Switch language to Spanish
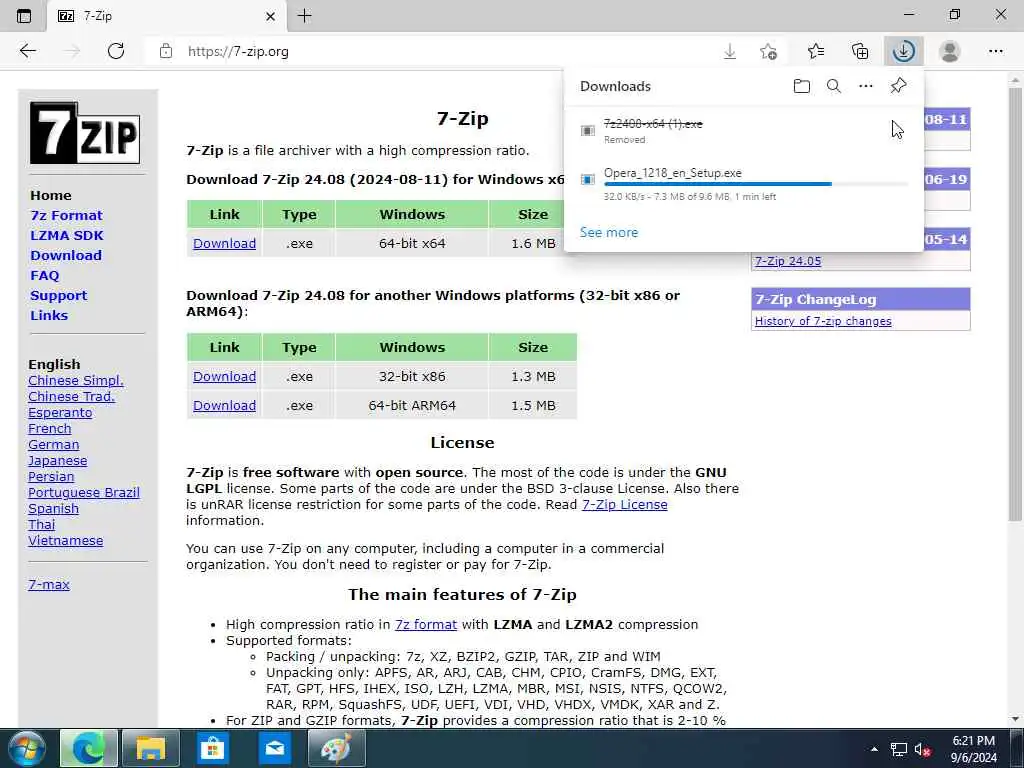Screen dimensions: 1024x768 (53, 509)
